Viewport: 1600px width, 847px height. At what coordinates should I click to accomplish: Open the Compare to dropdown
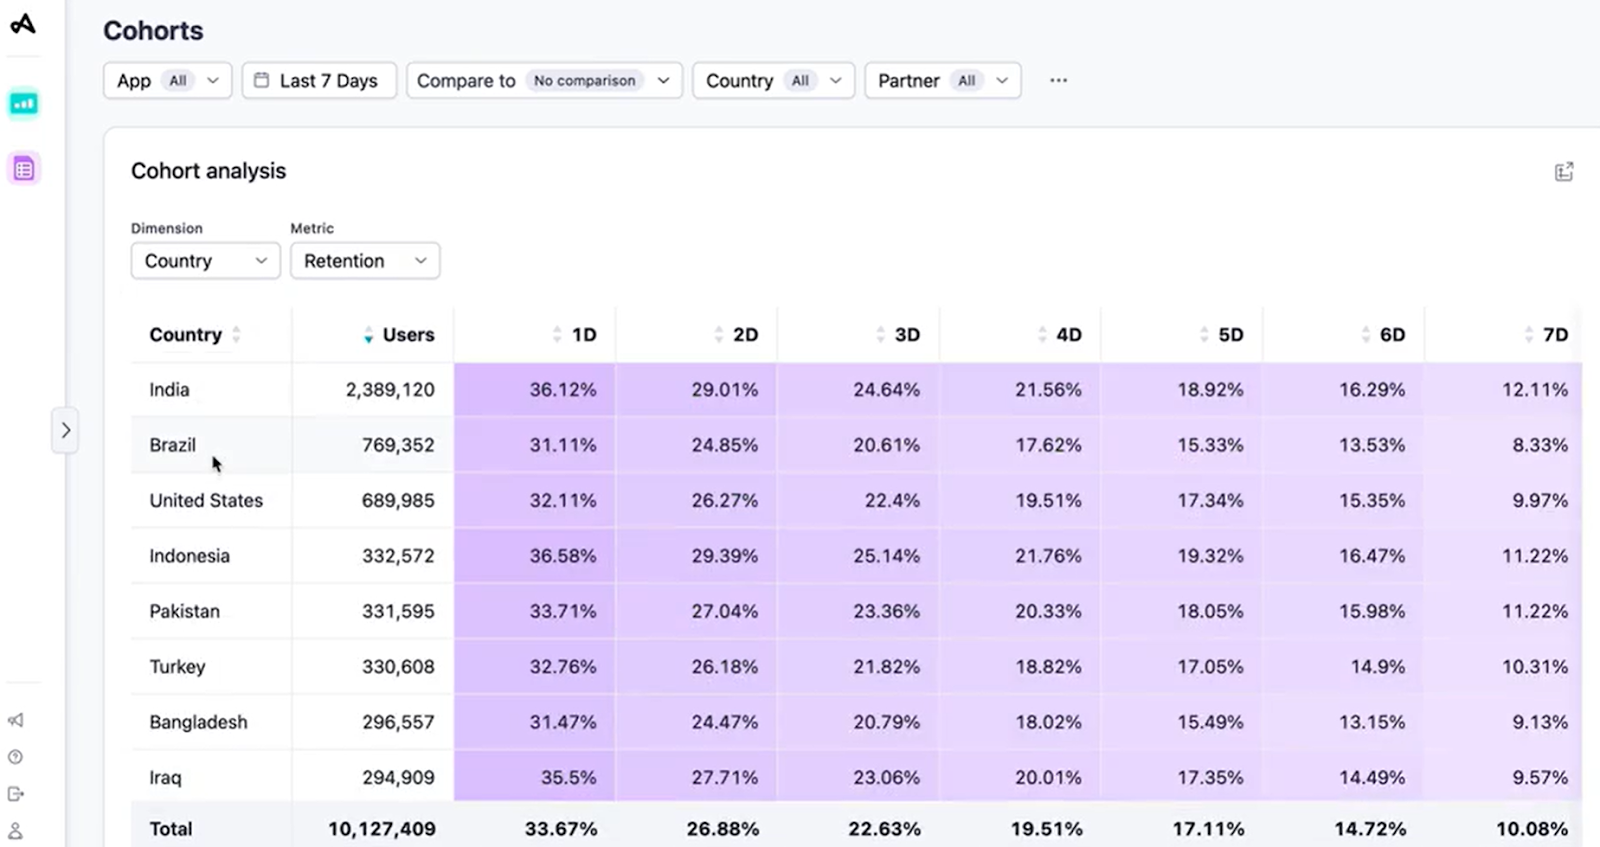coord(543,81)
